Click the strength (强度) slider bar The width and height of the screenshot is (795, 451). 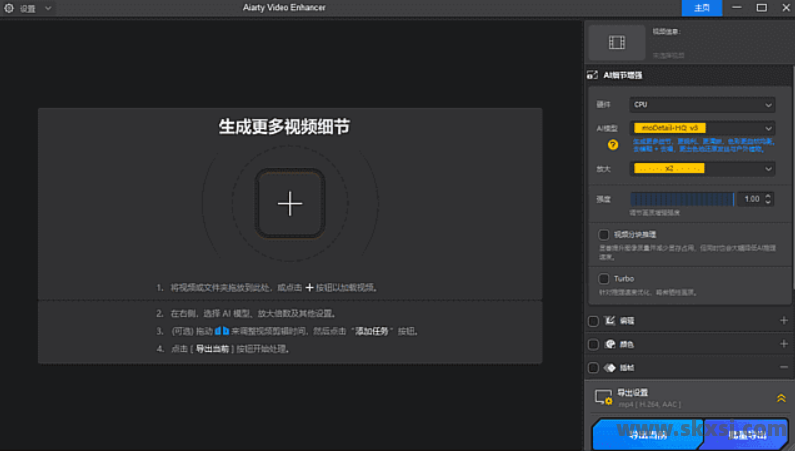(x=682, y=199)
